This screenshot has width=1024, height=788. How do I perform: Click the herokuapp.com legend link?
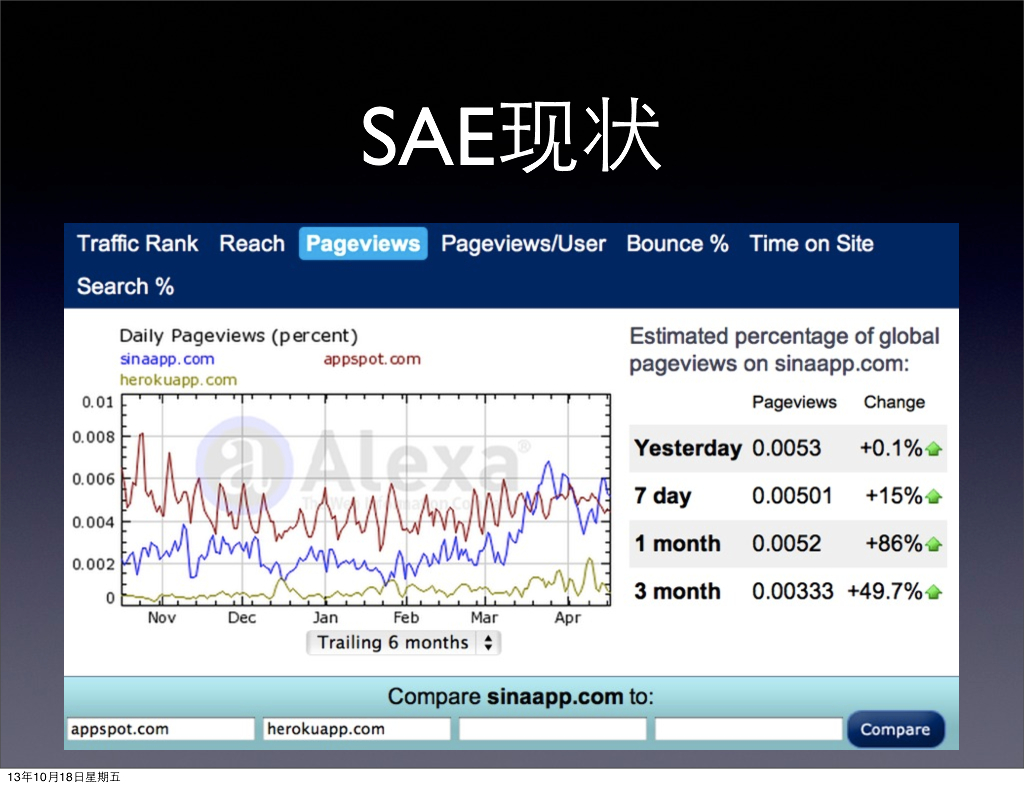[x=178, y=380]
